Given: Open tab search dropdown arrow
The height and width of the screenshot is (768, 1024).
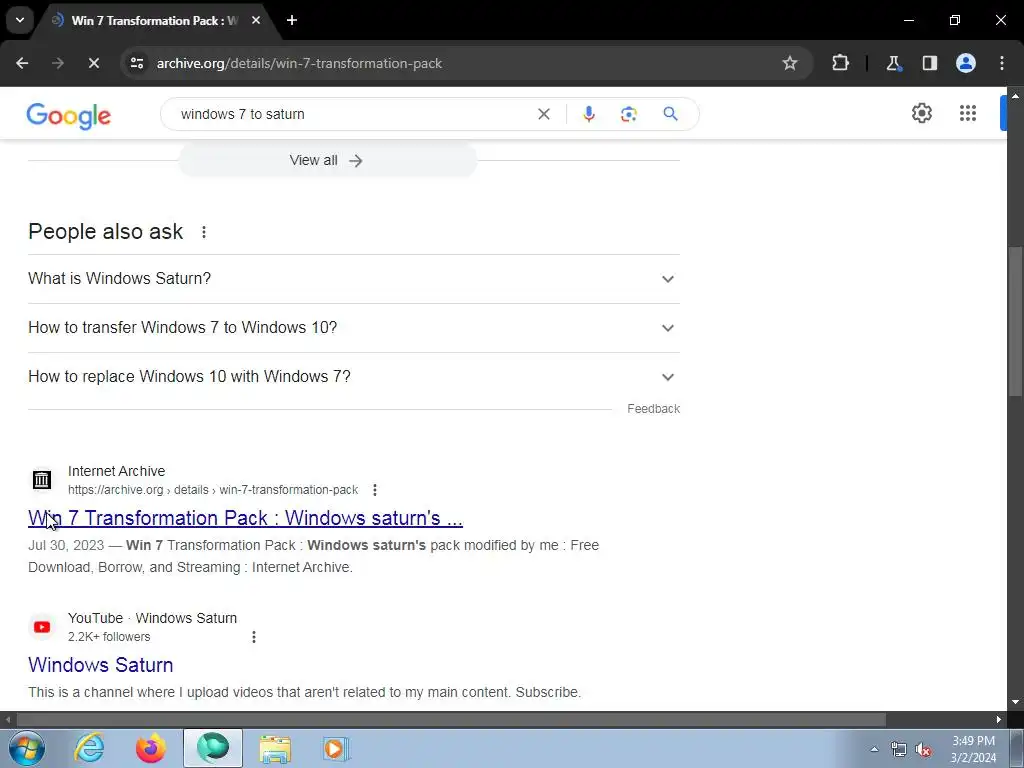Looking at the screenshot, I should pyautogui.click(x=20, y=20).
